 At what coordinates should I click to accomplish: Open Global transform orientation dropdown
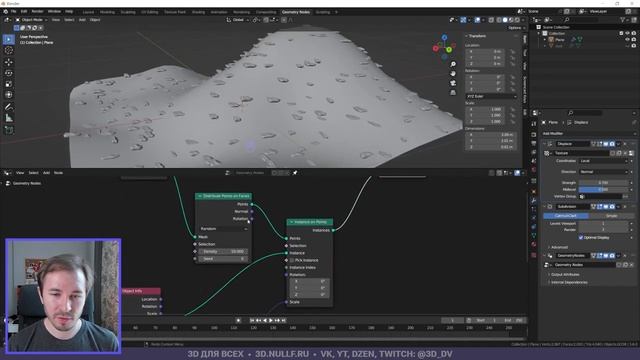(x=237, y=20)
